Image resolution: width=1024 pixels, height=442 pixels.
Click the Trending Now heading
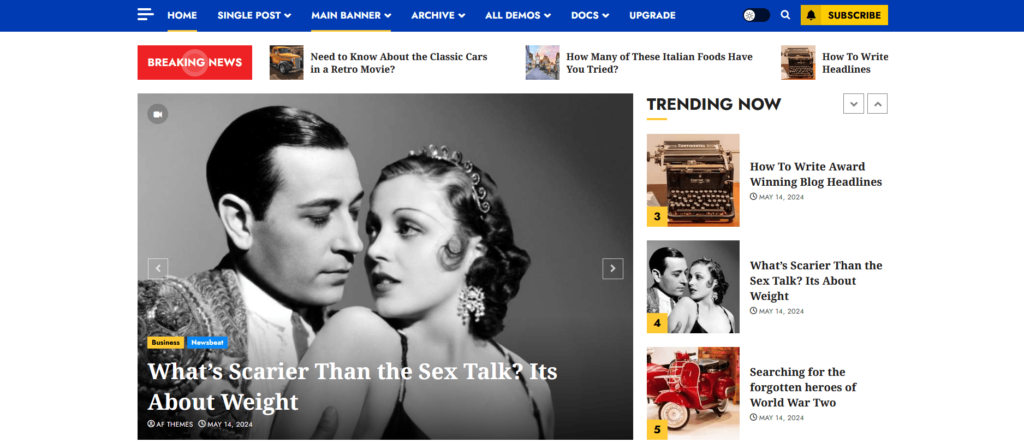point(714,104)
